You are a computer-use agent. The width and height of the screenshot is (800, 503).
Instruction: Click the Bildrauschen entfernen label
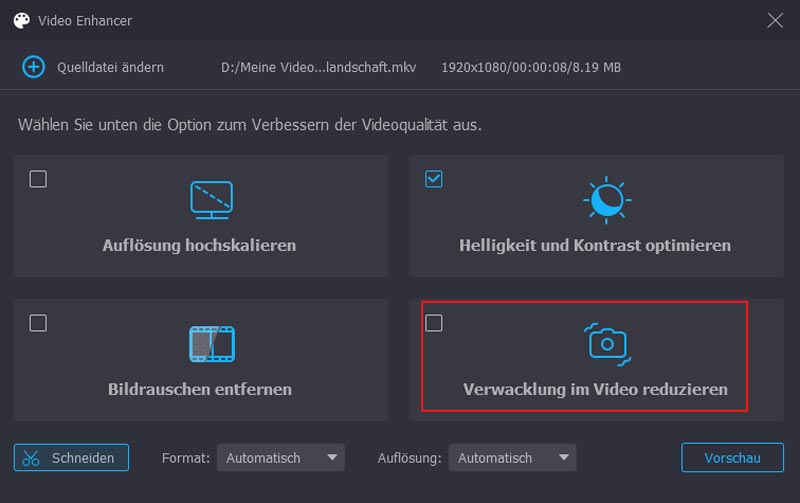pos(200,389)
